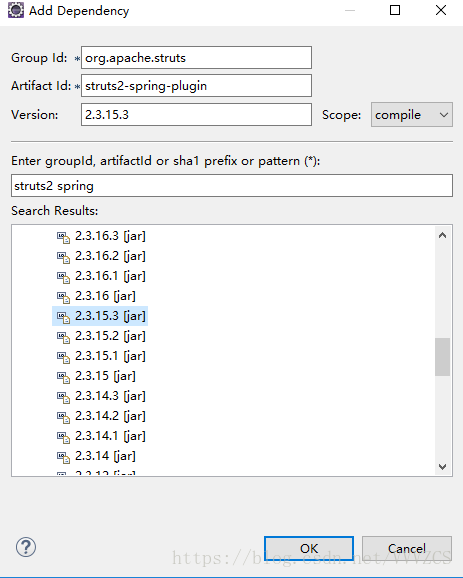Click the jar icon next to 2.3.16.1
Viewport: 463px width, 578px height.
(x=63, y=277)
